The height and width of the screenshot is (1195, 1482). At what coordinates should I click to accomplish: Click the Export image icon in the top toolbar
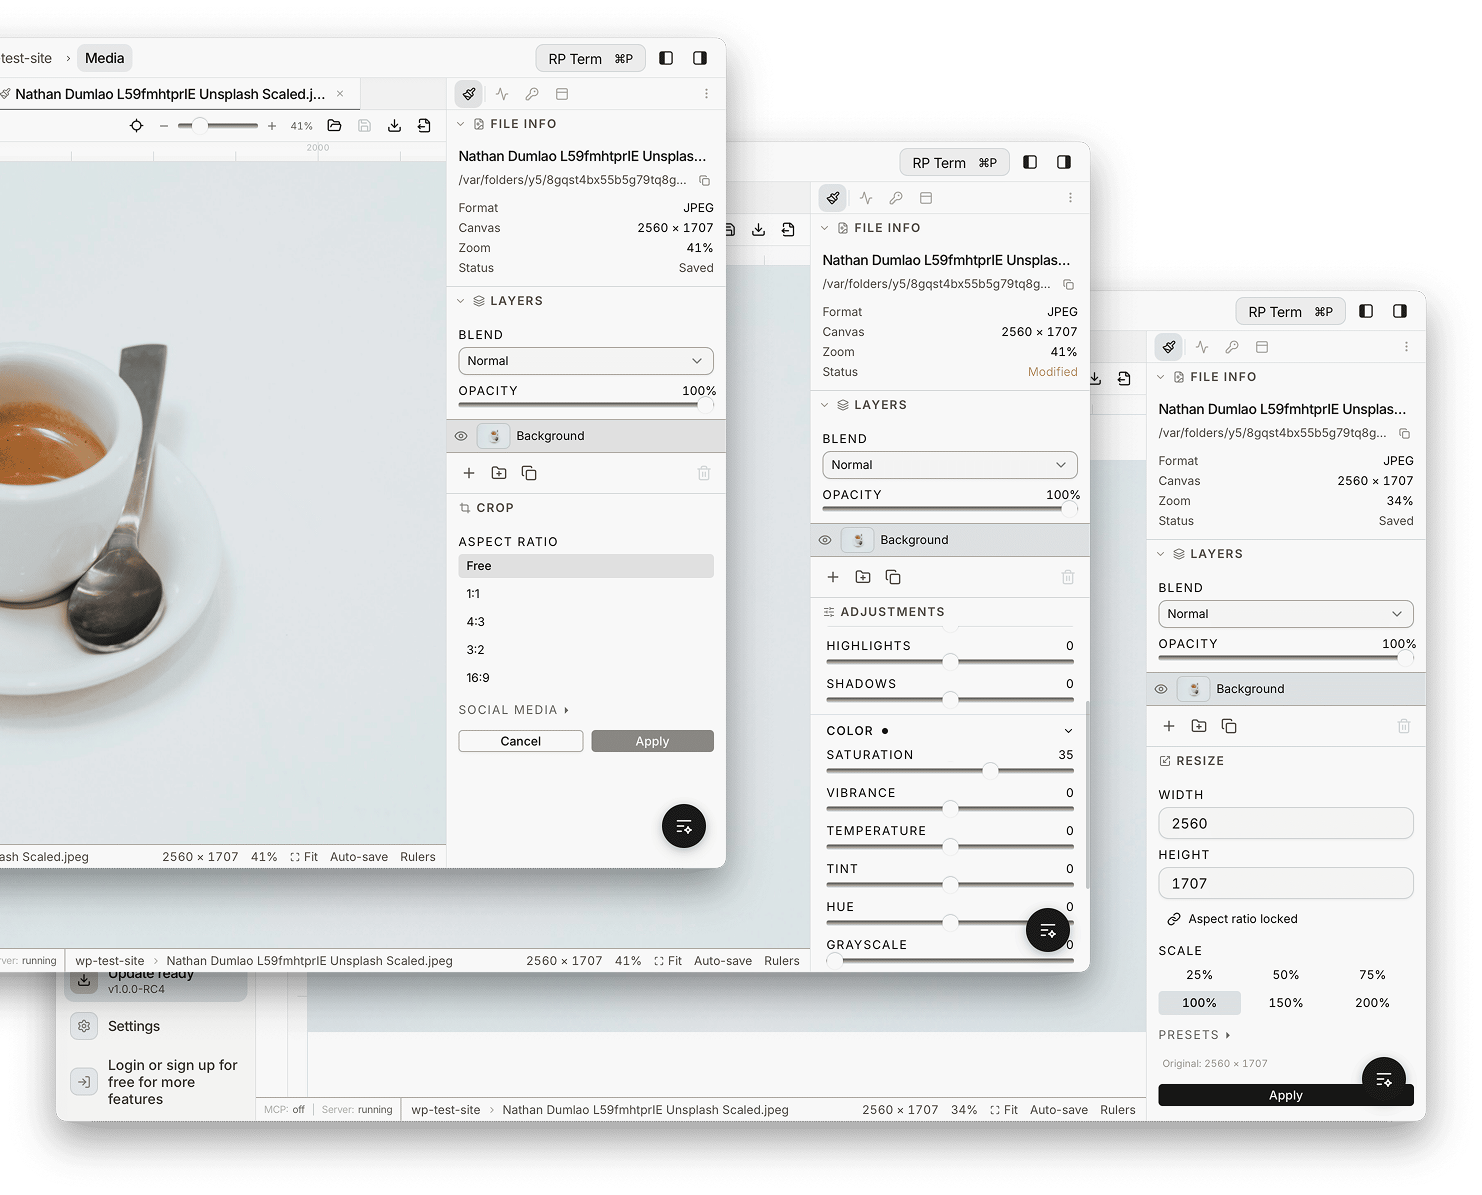pos(425,125)
